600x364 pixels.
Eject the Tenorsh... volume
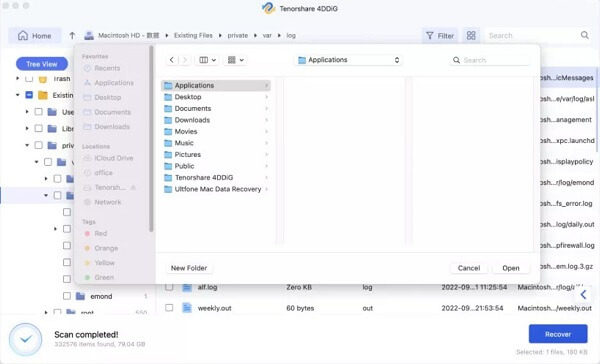tap(133, 188)
